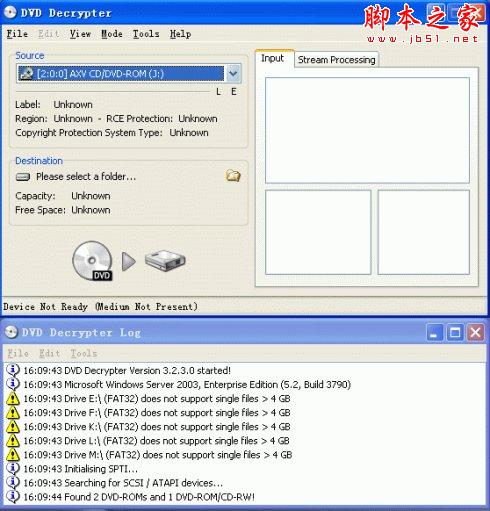Click warning icon for Drive E:\ log entry
The height and width of the screenshot is (511, 490).
(x=13, y=398)
